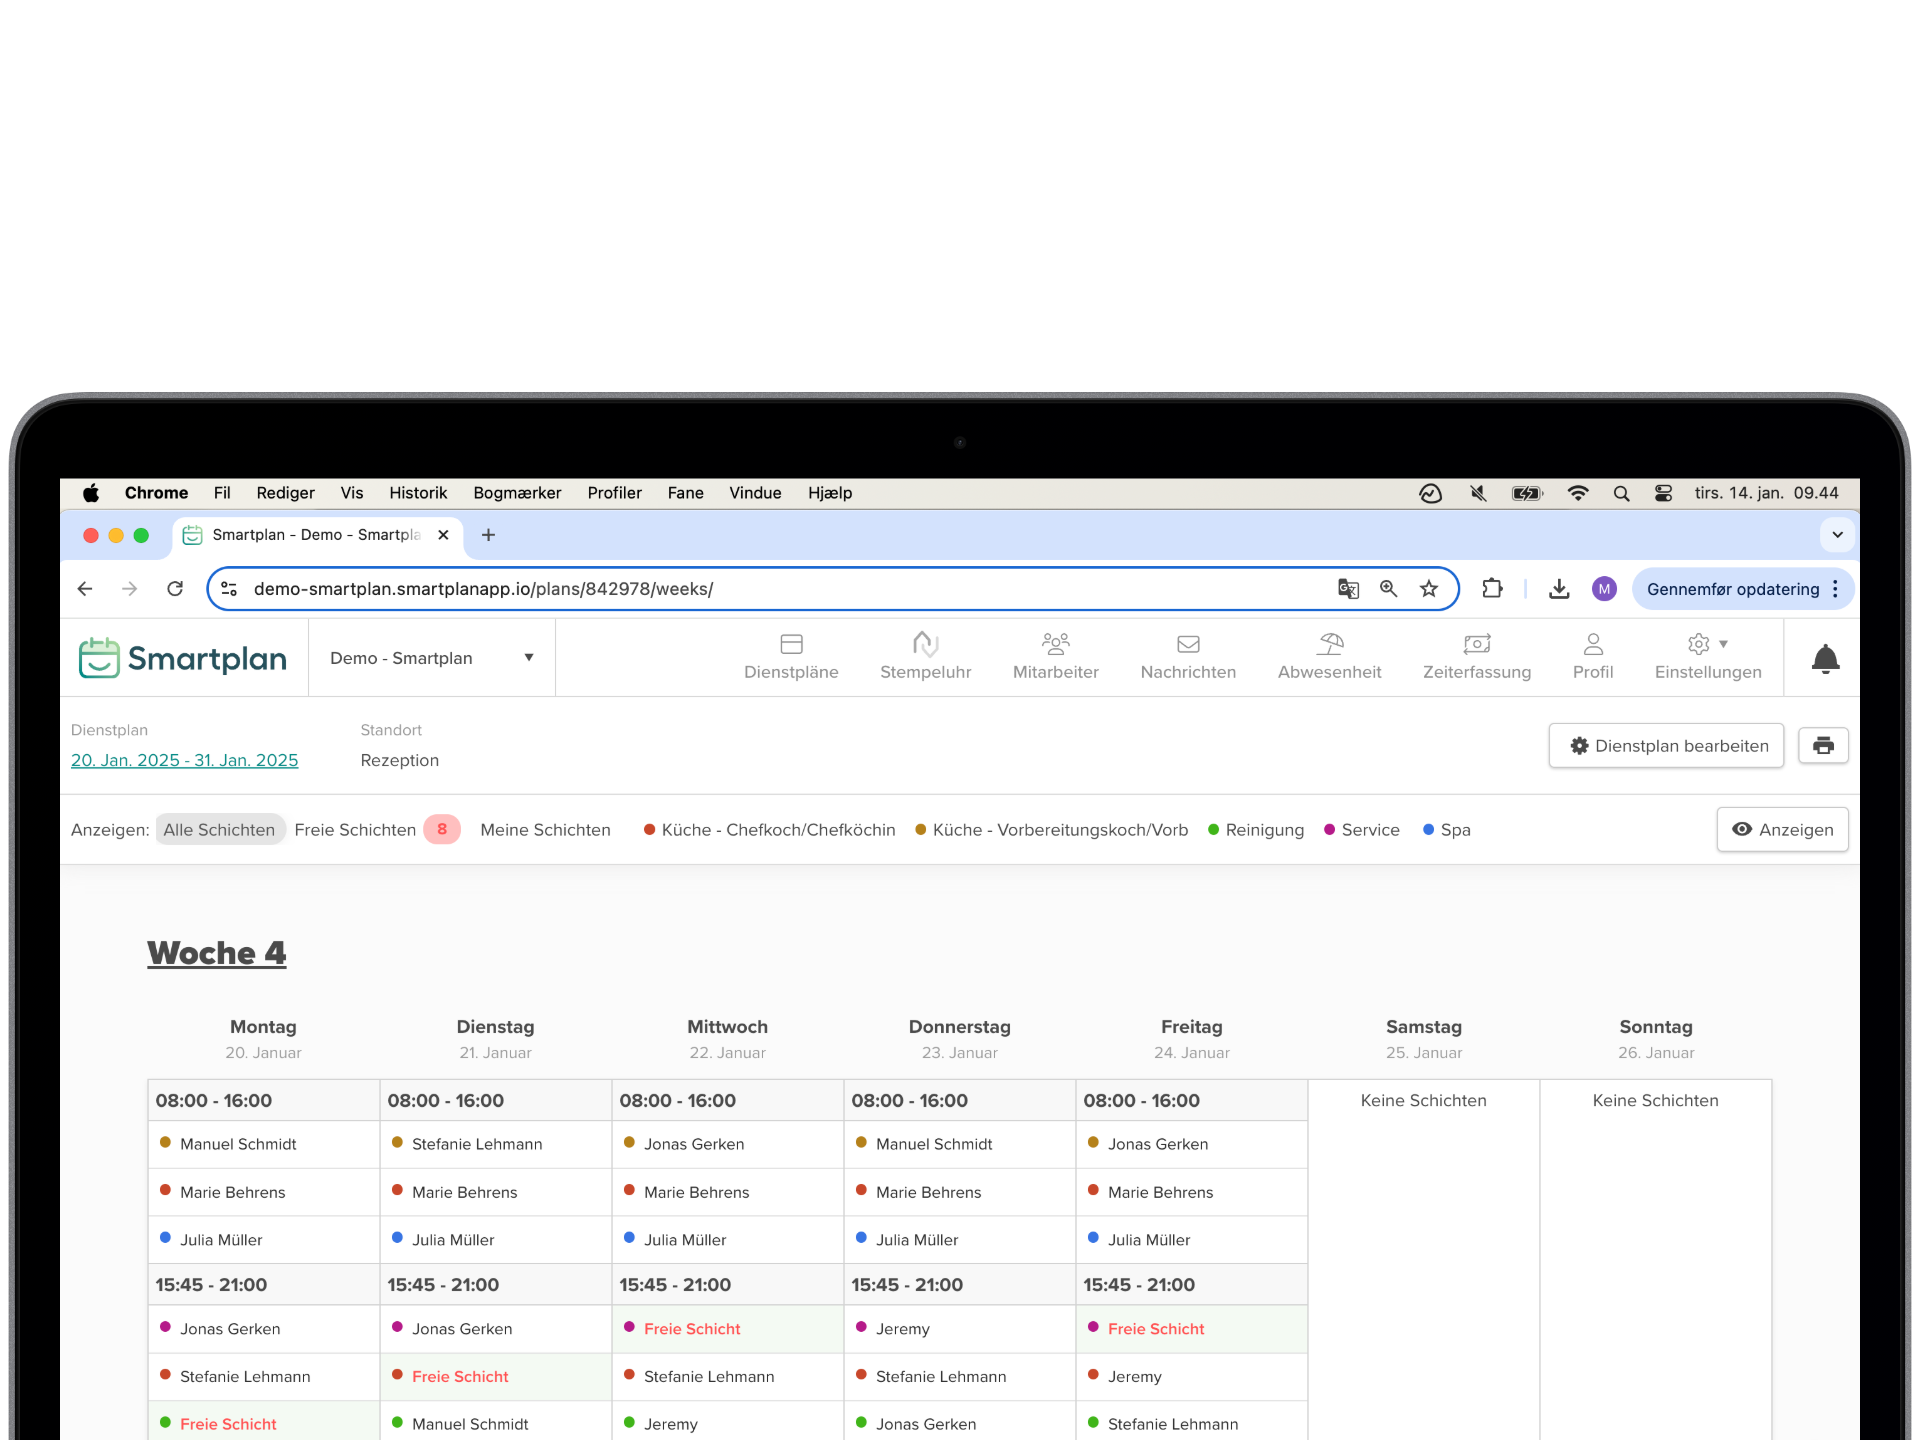Open the Abwesenheit umbrella icon
The width and height of the screenshot is (1920, 1440).
click(1329, 644)
